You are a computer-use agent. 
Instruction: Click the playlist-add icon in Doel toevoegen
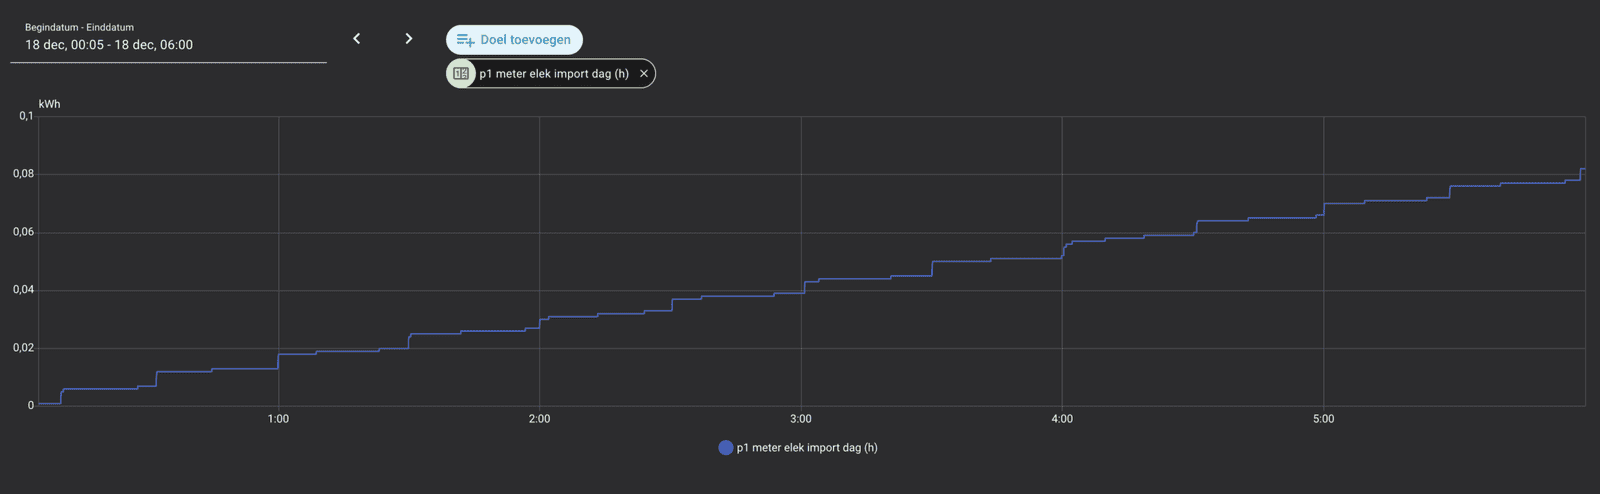(465, 40)
